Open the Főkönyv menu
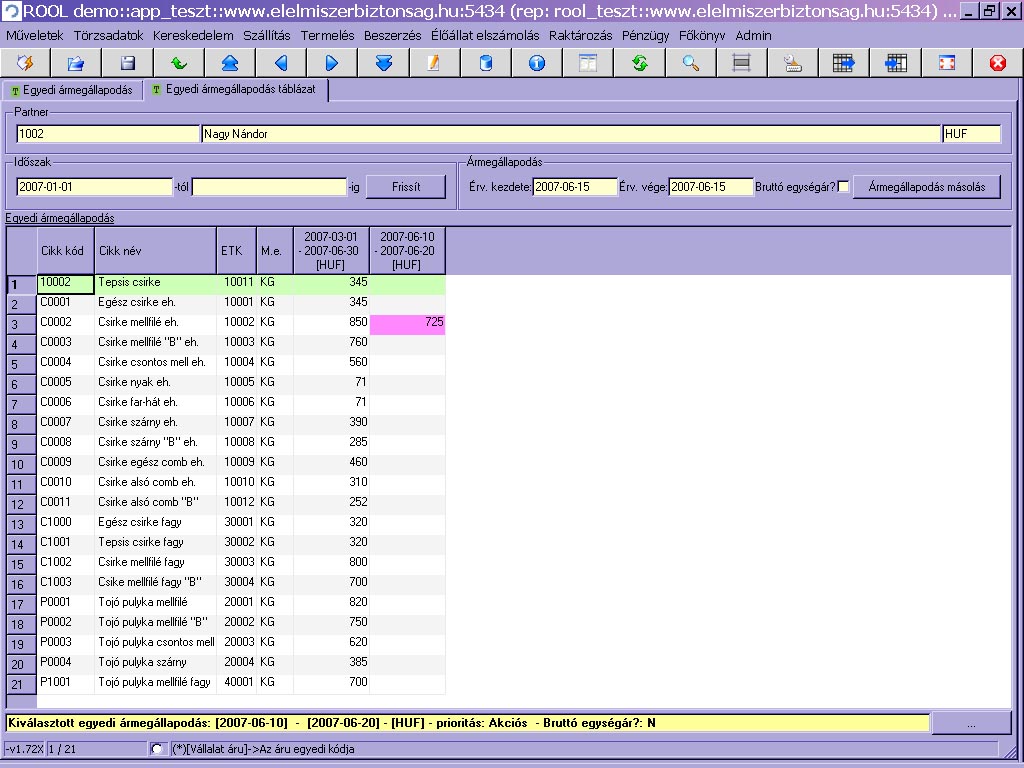Image resolution: width=1024 pixels, height=768 pixels. point(703,35)
